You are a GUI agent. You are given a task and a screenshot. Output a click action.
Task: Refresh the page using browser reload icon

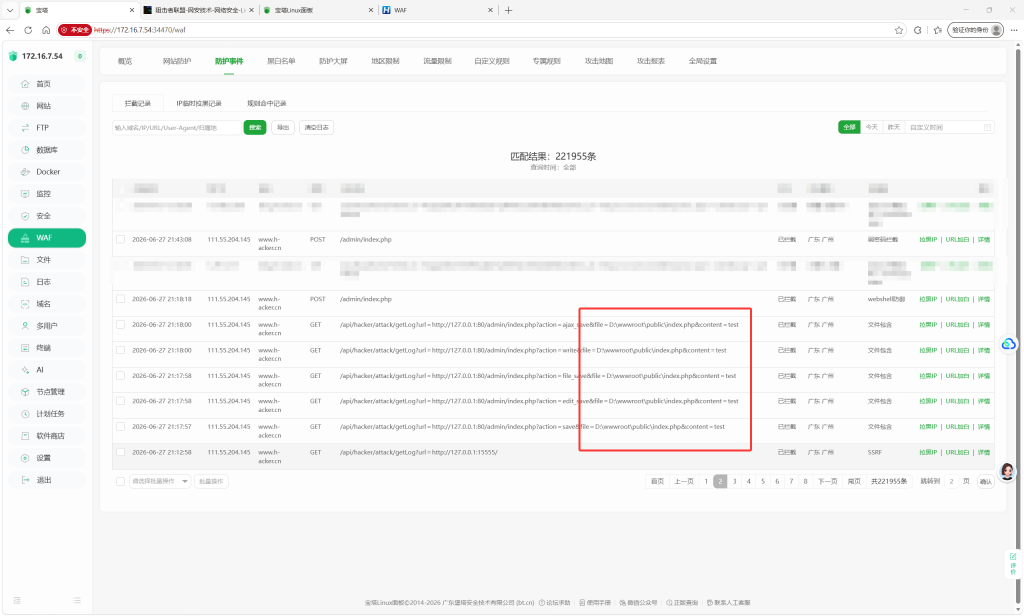click(x=28, y=30)
